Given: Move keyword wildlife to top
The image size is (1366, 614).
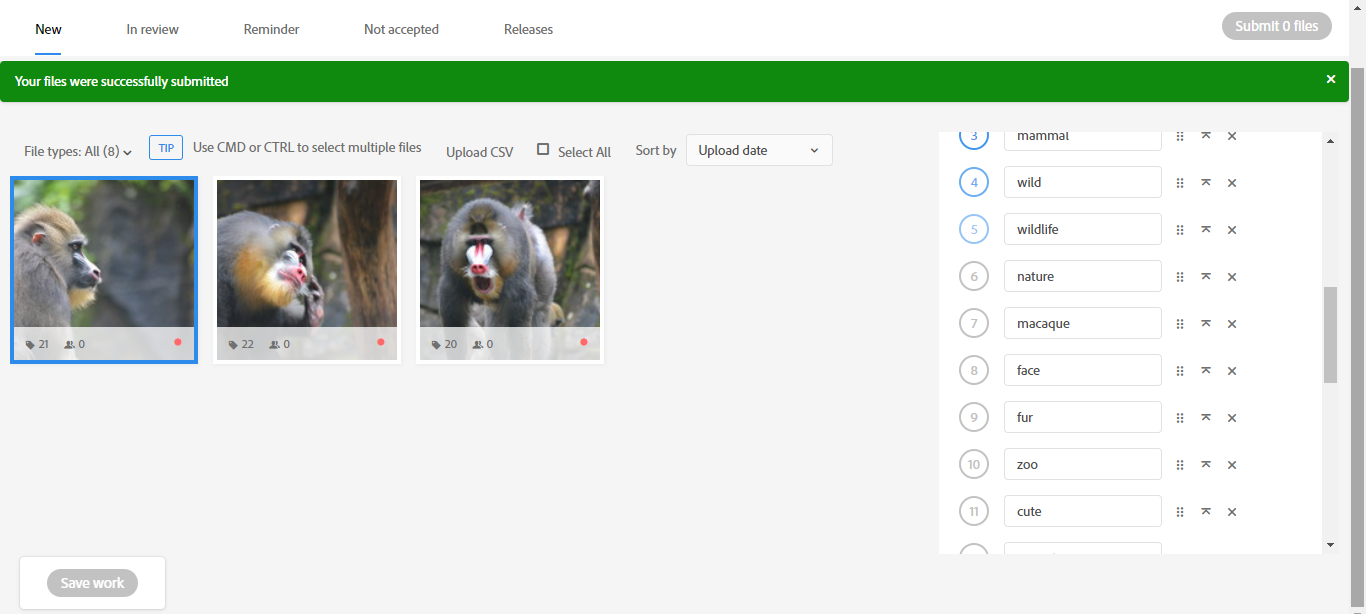Looking at the screenshot, I should pyautogui.click(x=1206, y=229).
